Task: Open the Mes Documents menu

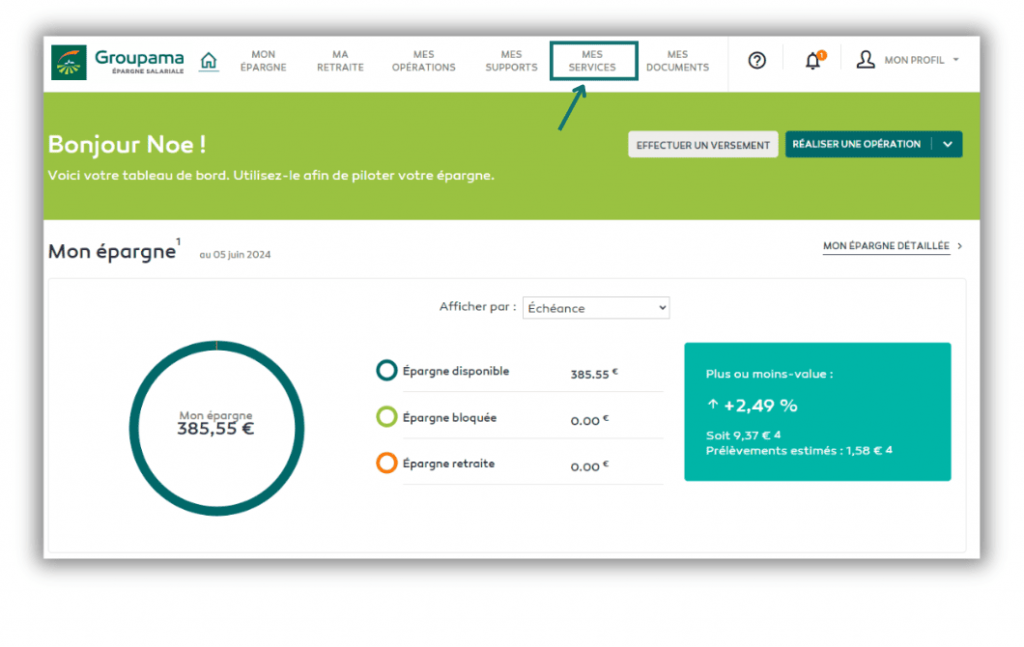Action: 677,61
